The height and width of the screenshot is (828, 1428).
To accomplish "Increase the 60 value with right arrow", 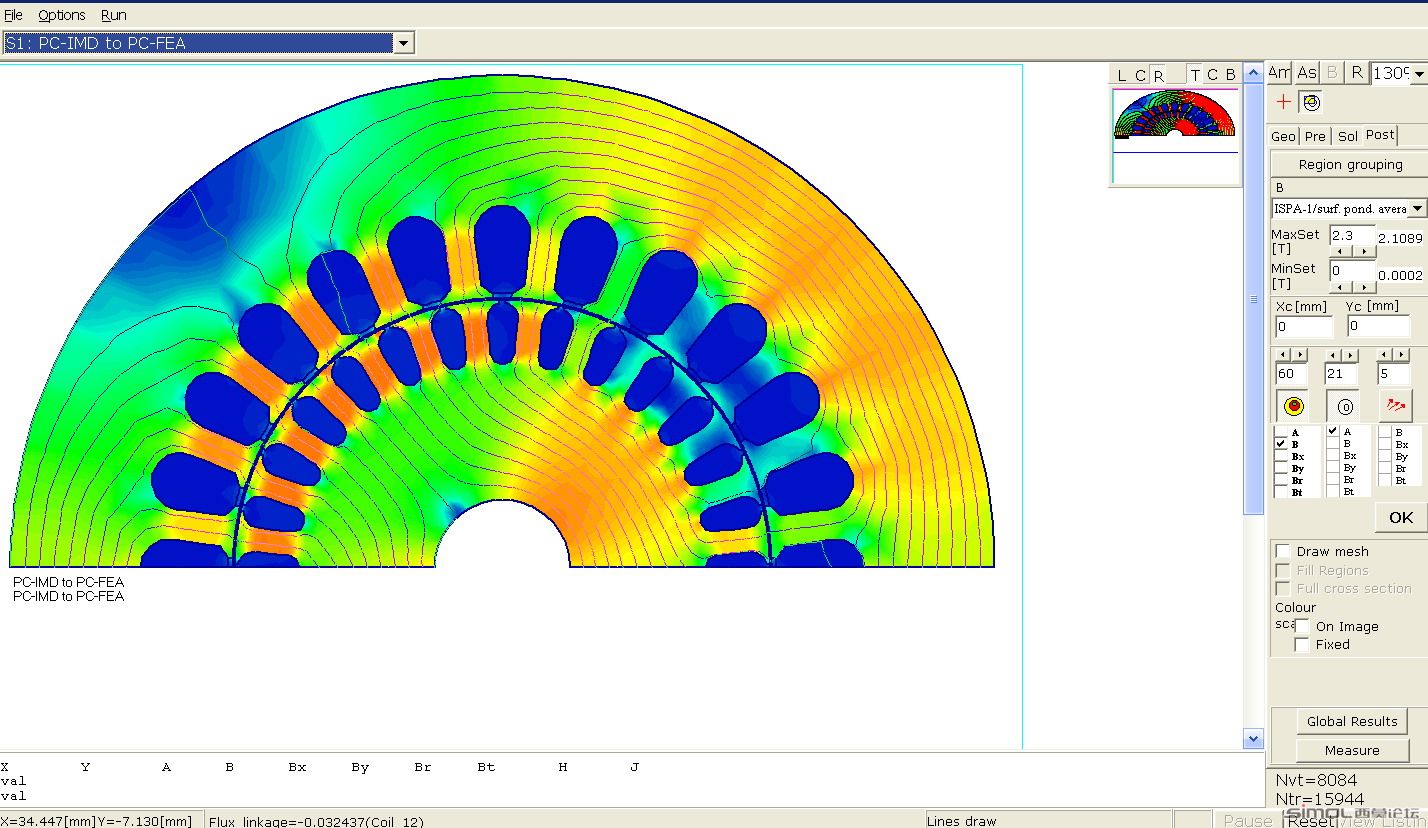I will [1299, 355].
